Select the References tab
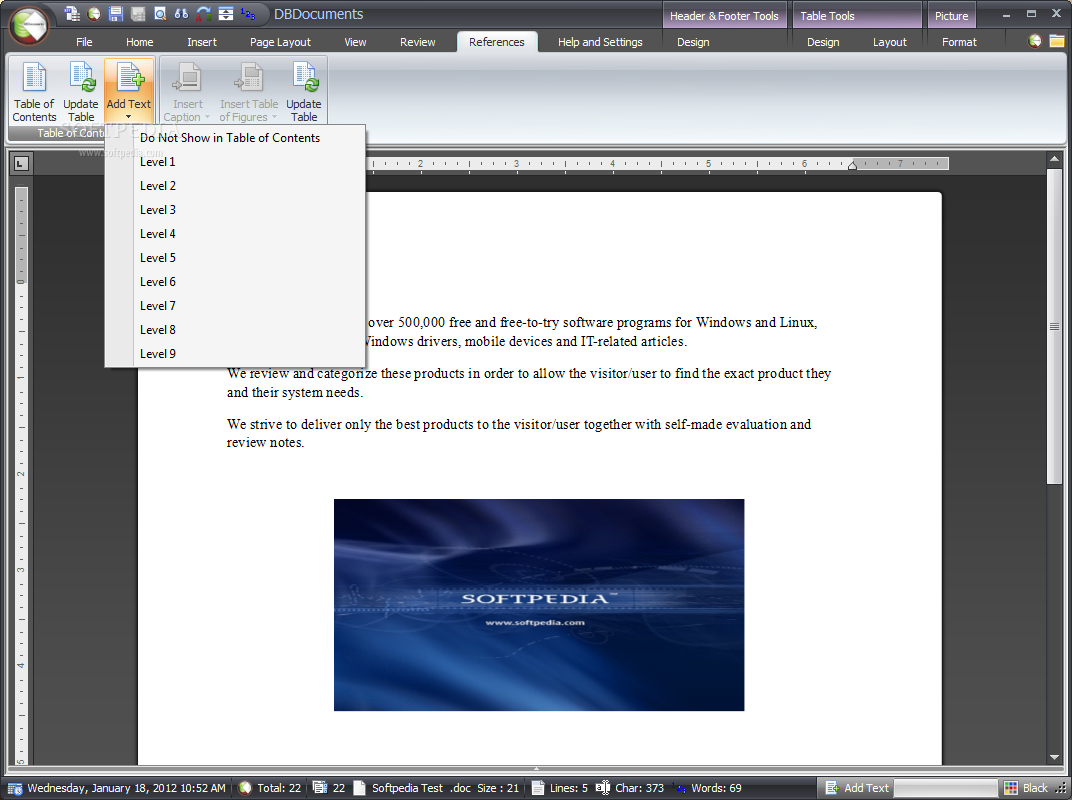The image size is (1072, 800). pyautogui.click(x=497, y=42)
